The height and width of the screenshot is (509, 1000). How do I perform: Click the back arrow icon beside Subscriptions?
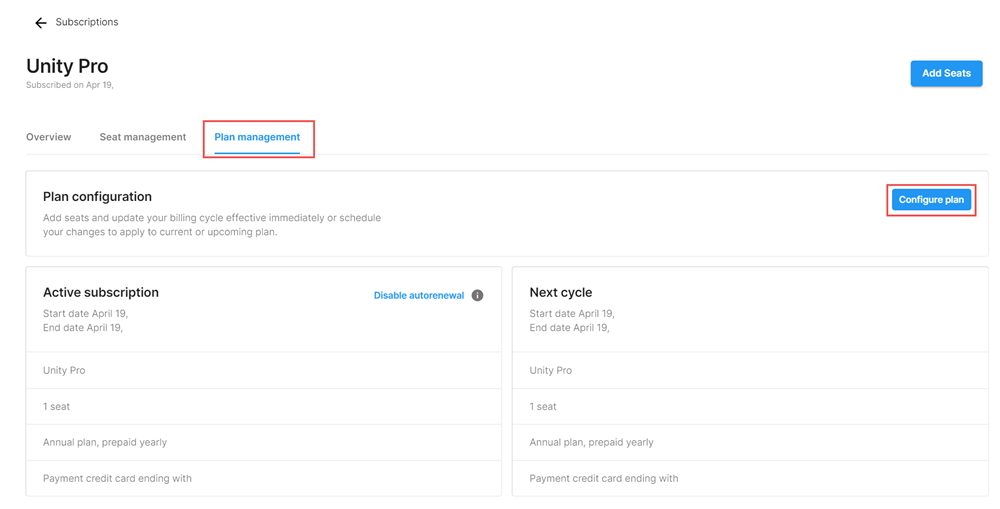[x=41, y=23]
